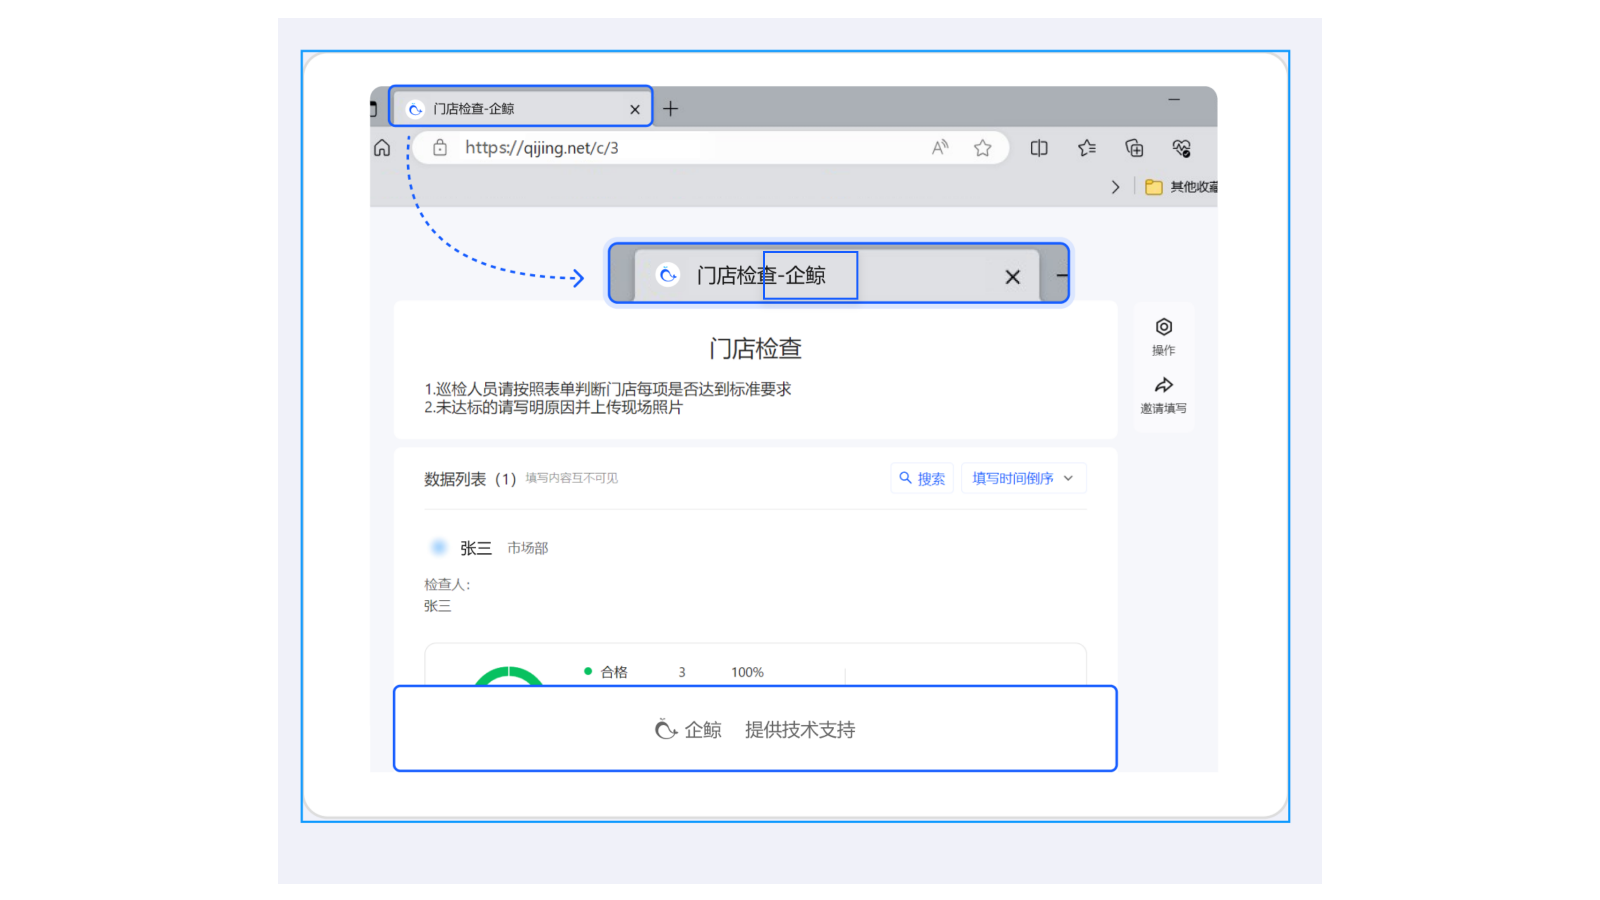This screenshot has height=900, width=1600.
Task: Click the 企鲸 提供技术支持 footer link
Action: coord(755,729)
